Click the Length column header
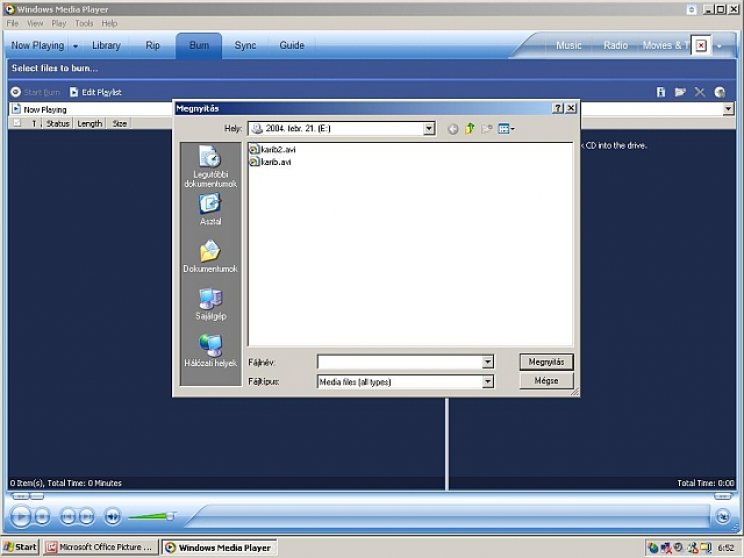 click(90, 123)
